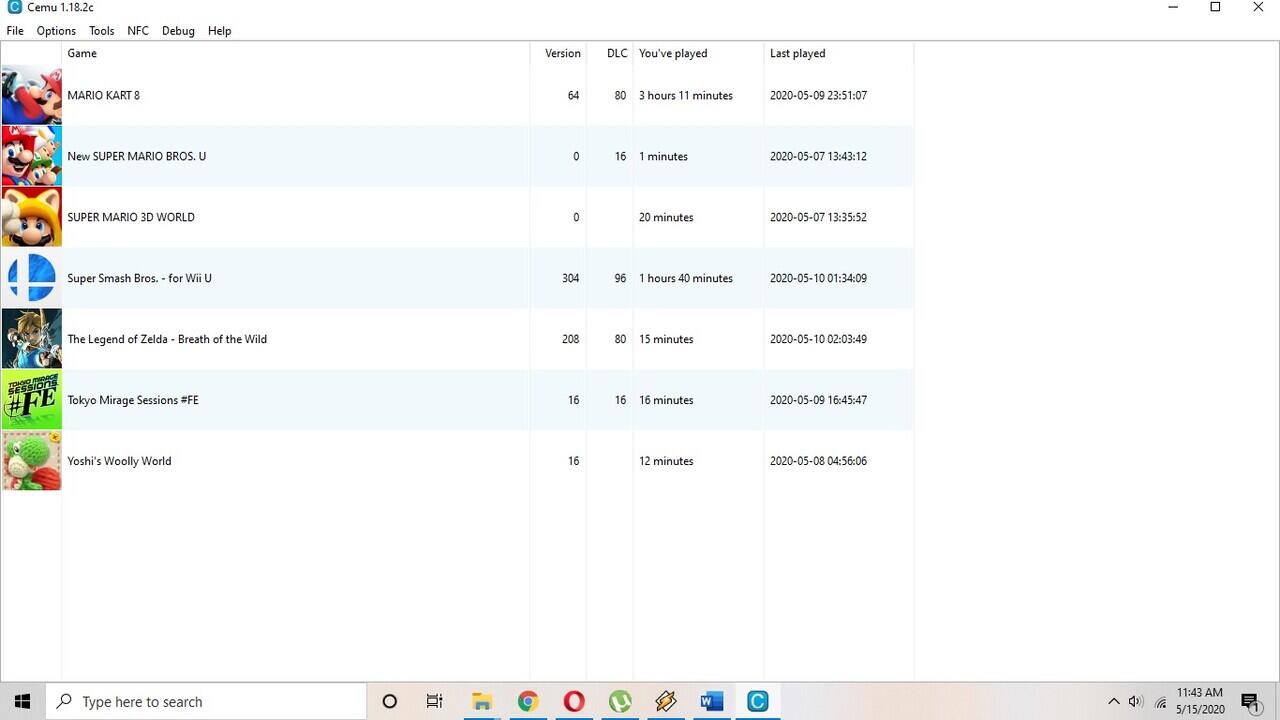Click DLC value 96 for Smash Bros.

pyautogui.click(x=620, y=279)
